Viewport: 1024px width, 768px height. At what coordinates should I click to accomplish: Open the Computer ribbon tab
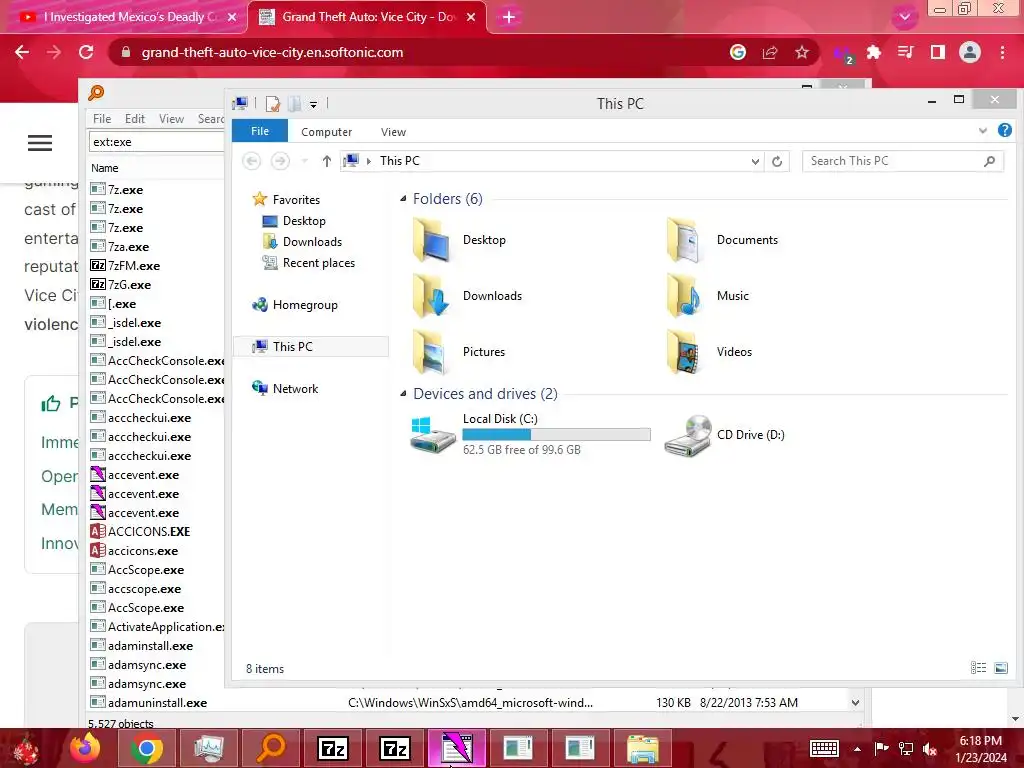[x=327, y=132]
